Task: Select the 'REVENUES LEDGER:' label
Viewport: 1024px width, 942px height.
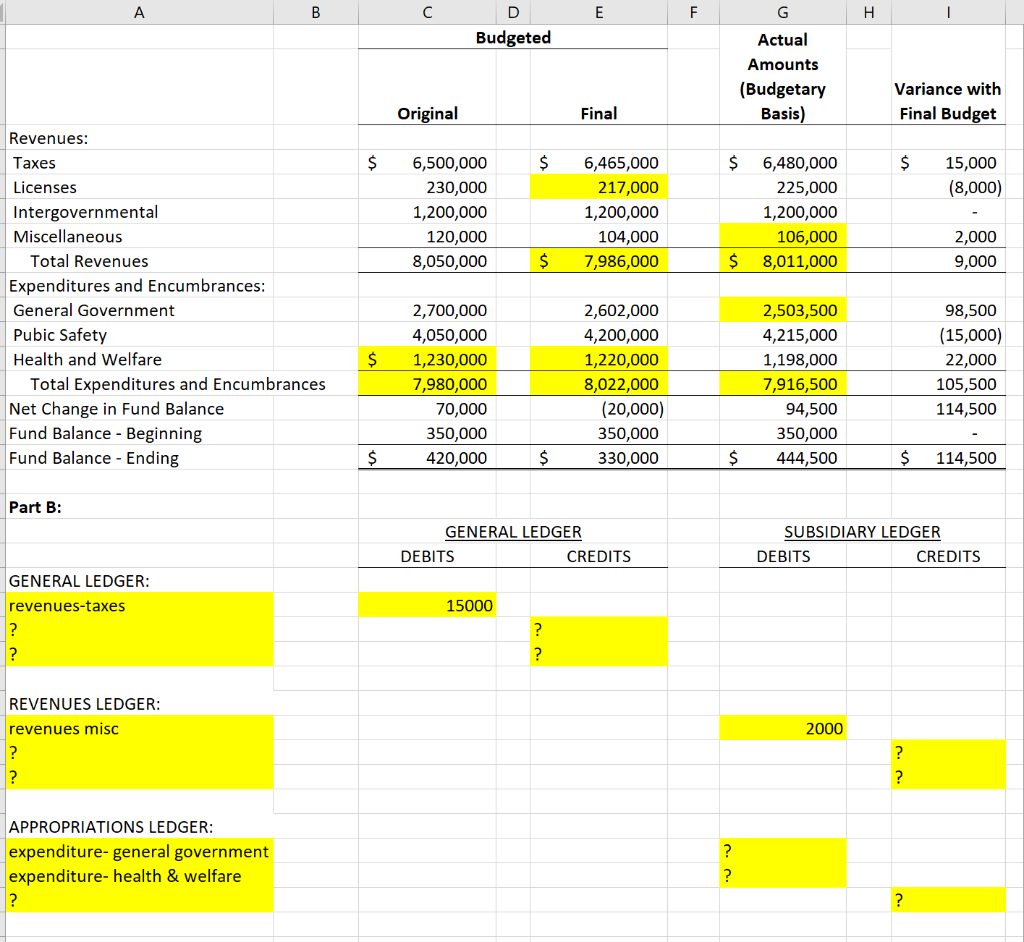Action: point(84,704)
